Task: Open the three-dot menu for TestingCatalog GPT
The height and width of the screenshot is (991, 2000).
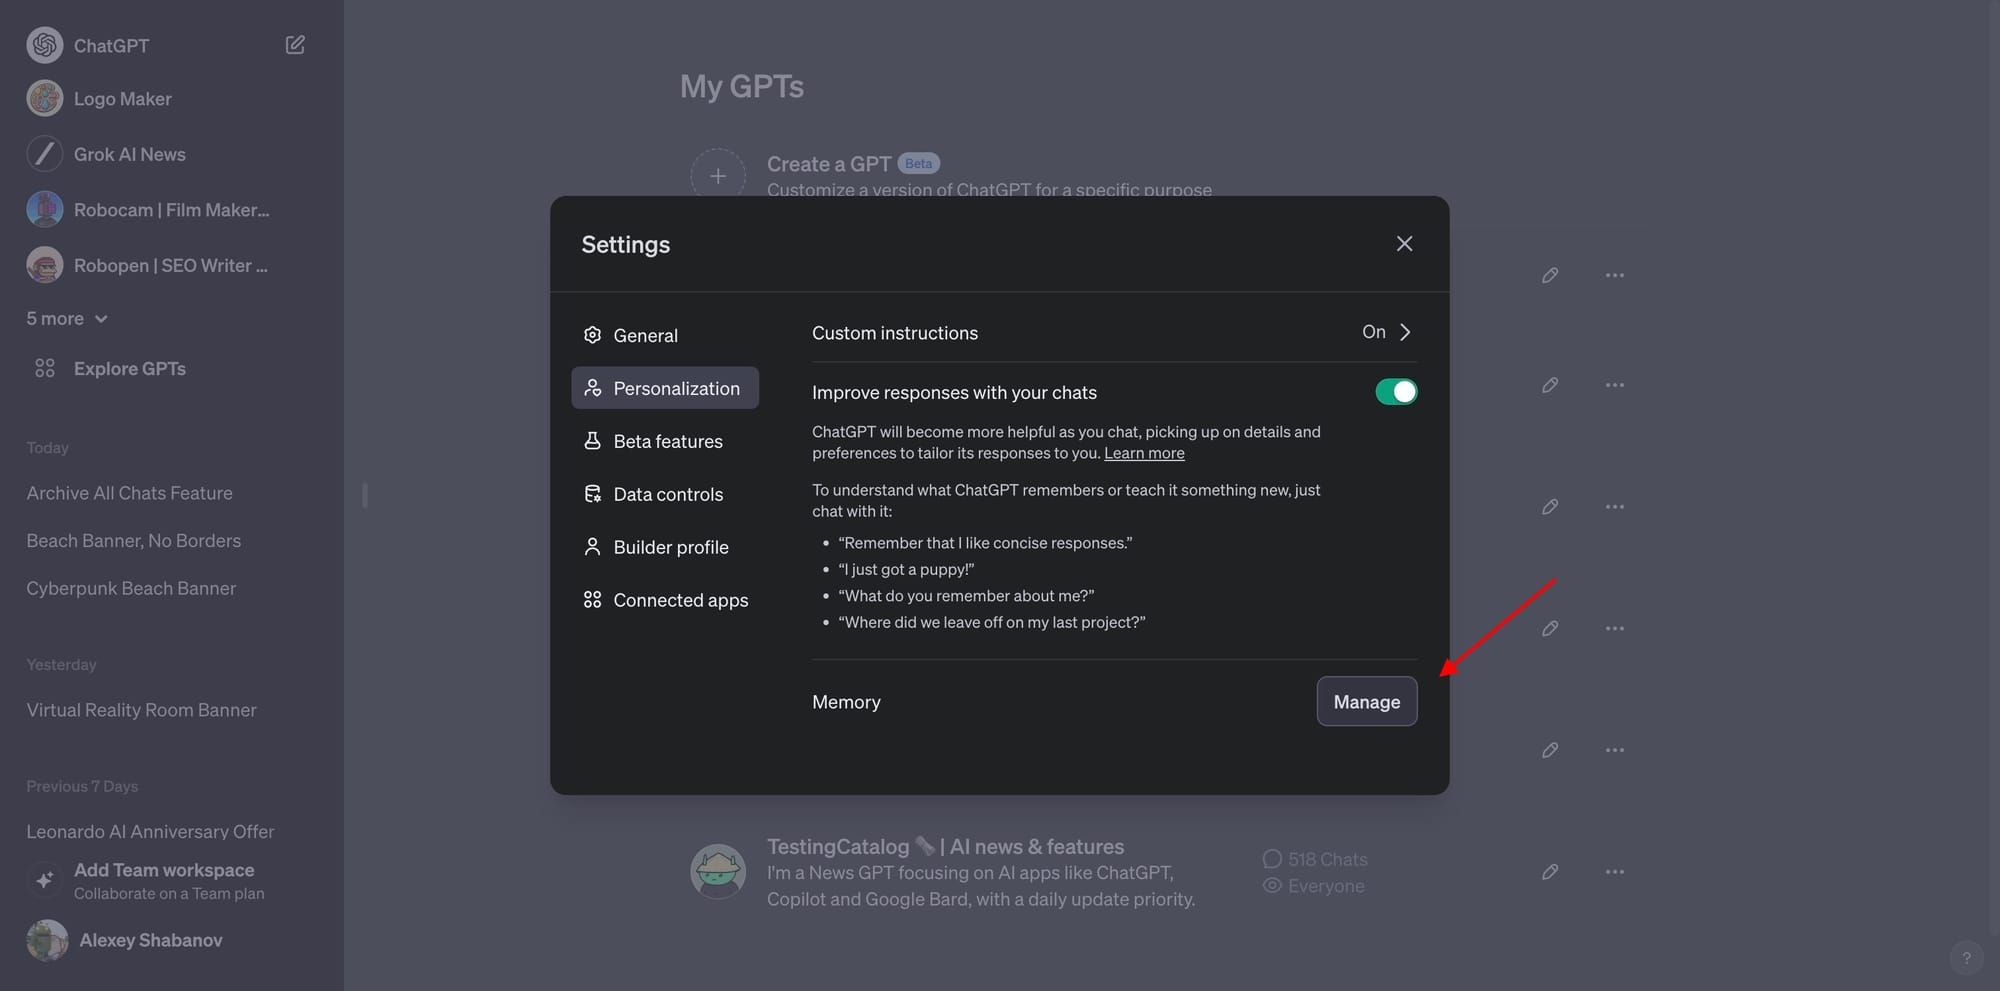Action: 1615,871
